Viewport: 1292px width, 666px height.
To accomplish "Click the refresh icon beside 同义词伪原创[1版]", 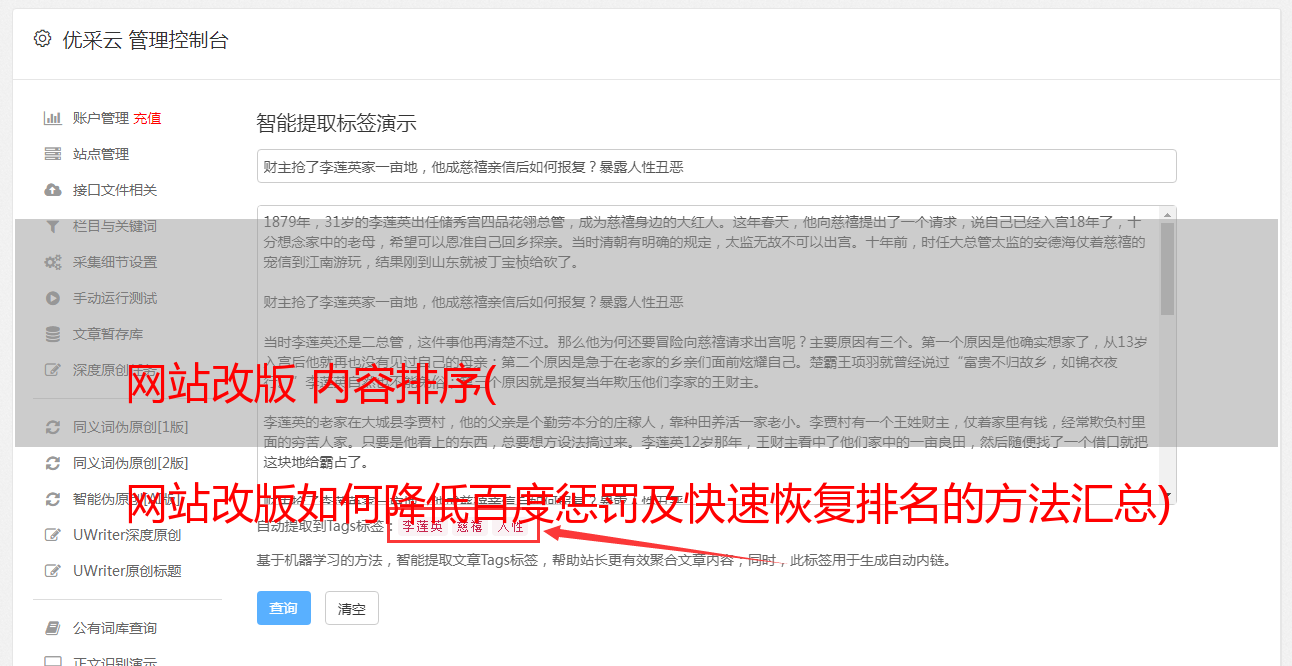I will 53,427.
